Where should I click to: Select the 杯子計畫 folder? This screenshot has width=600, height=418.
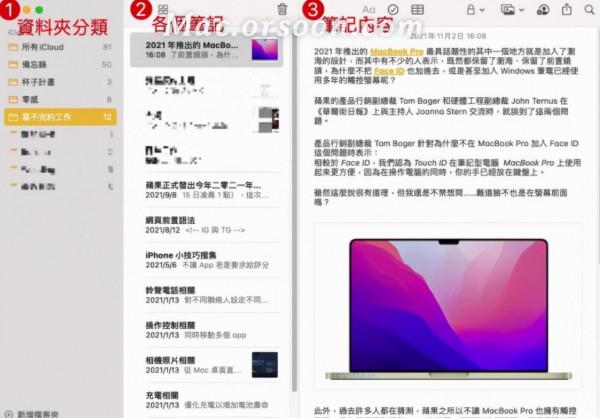(60, 82)
